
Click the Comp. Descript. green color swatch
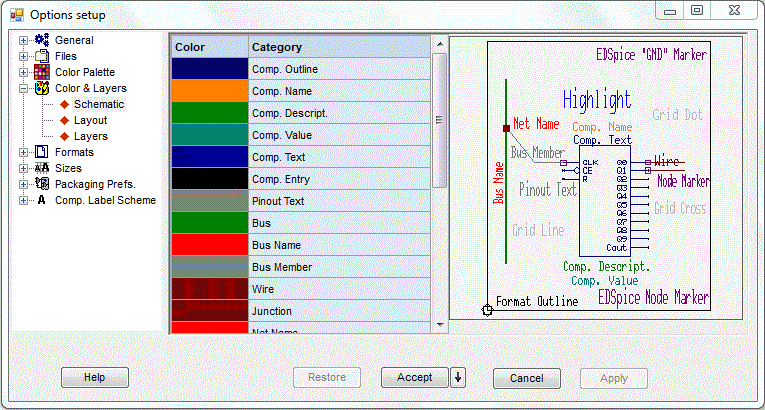pos(210,113)
